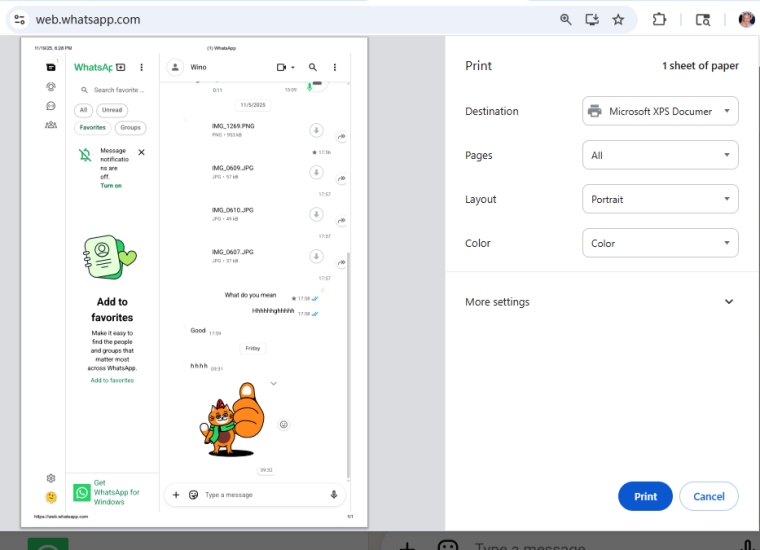Click the video call icon in the preview
This screenshot has width=760, height=550.
(283, 67)
